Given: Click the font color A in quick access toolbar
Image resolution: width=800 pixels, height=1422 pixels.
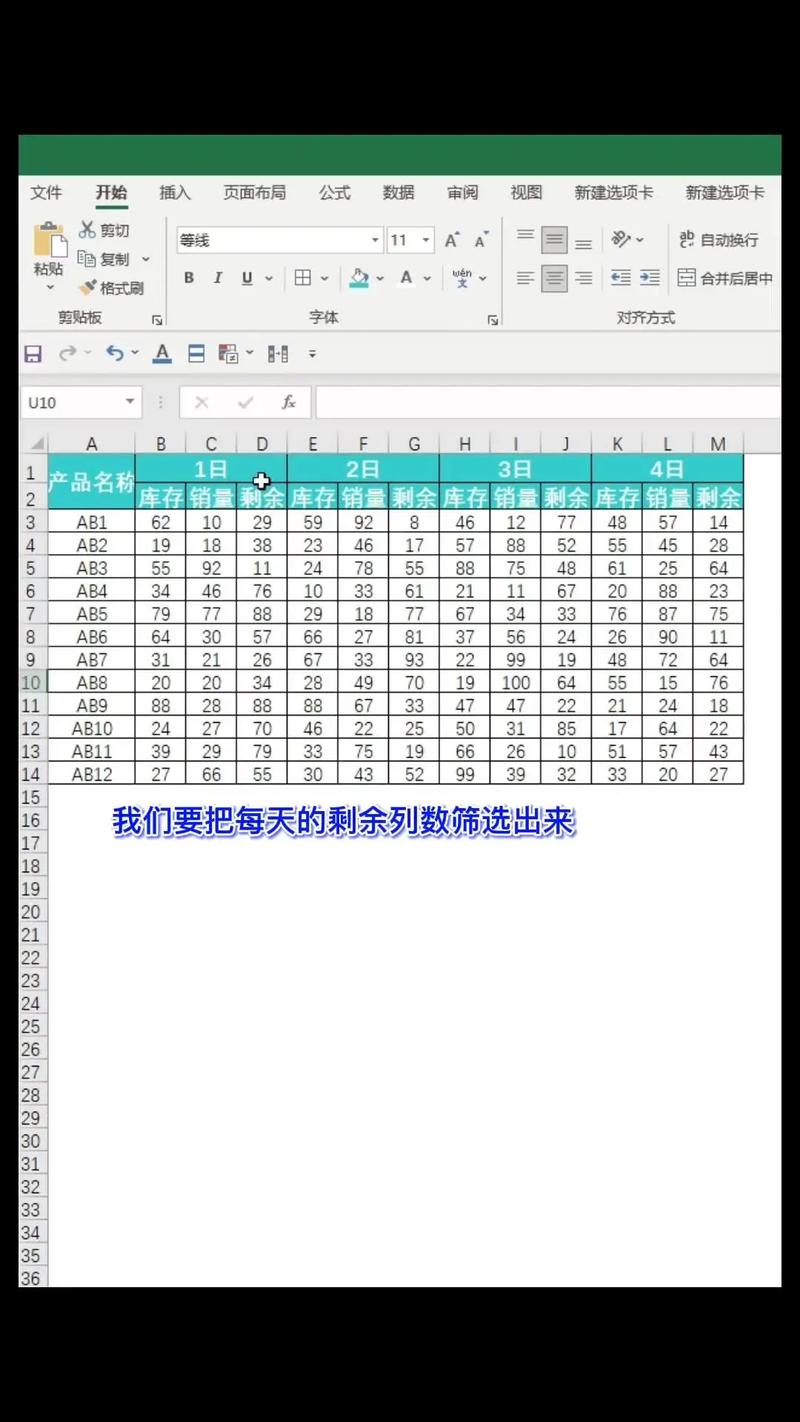Looking at the screenshot, I should point(162,353).
